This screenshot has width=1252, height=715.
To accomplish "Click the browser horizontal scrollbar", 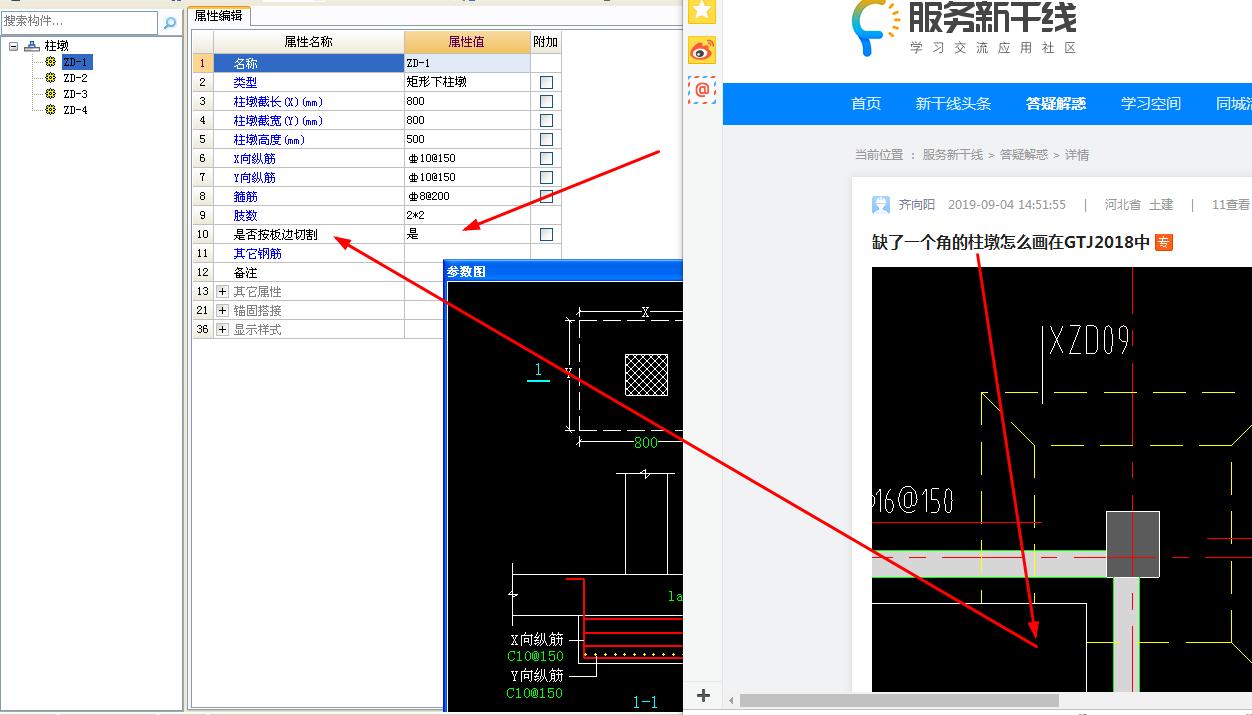I will pos(899,700).
